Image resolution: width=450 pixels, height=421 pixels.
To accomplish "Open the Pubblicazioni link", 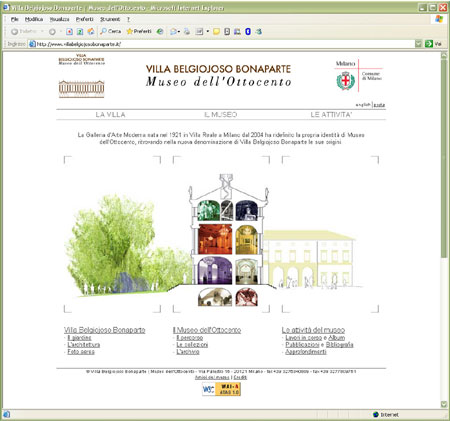I will point(302,345).
